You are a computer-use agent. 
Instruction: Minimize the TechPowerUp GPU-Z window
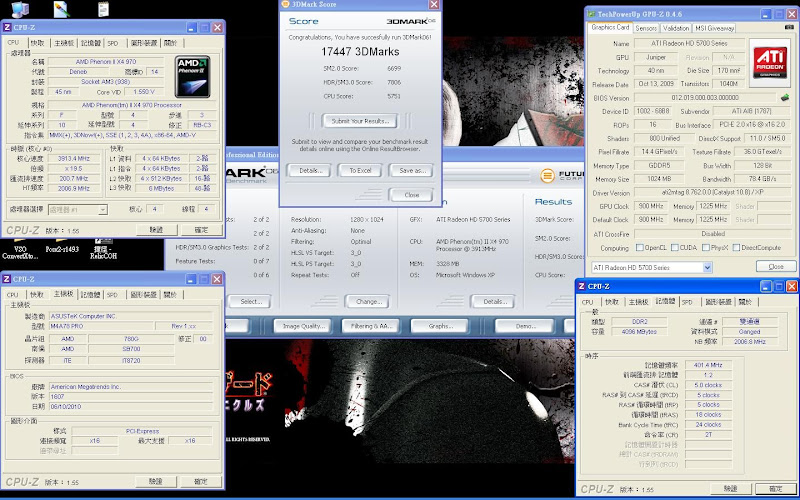tap(766, 14)
